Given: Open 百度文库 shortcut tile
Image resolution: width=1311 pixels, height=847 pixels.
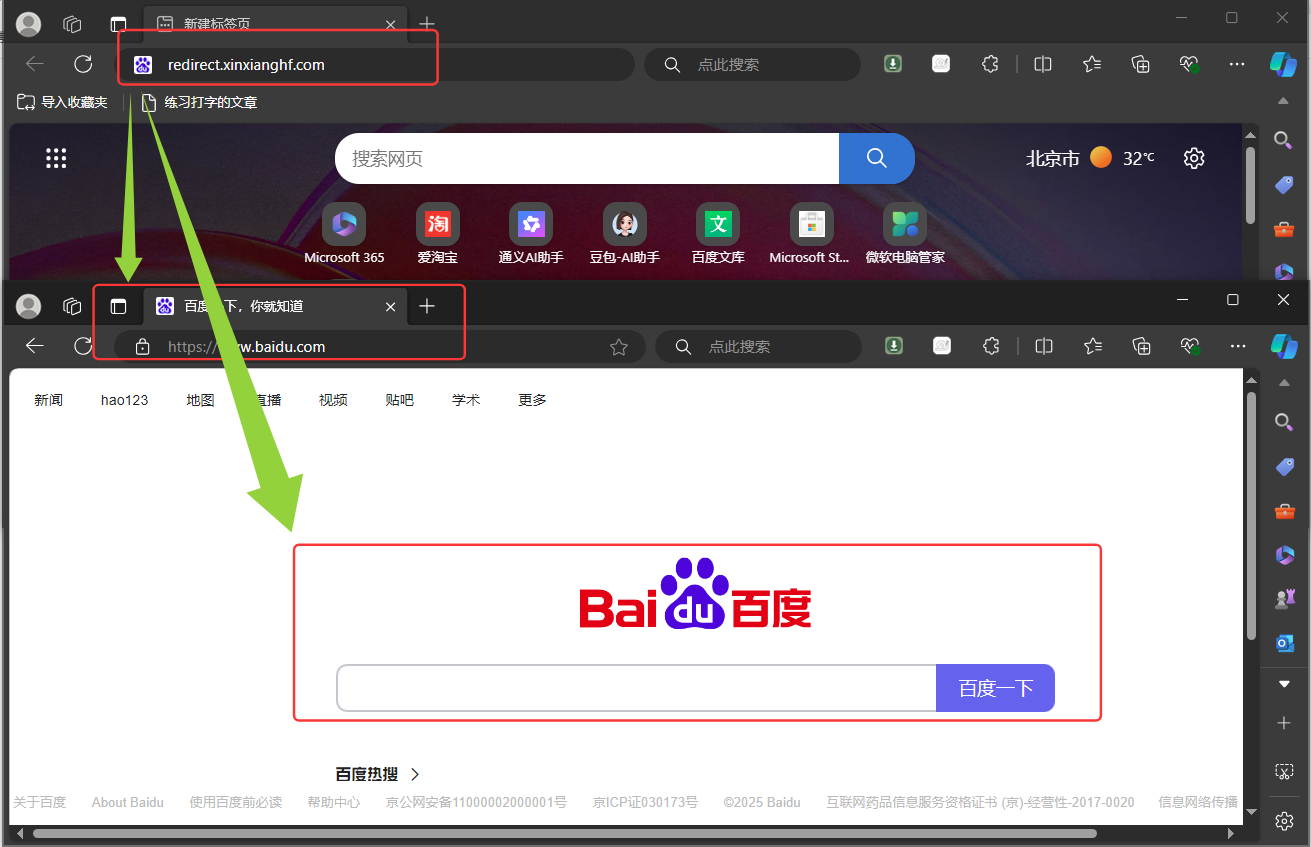Looking at the screenshot, I should click(x=718, y=234).
